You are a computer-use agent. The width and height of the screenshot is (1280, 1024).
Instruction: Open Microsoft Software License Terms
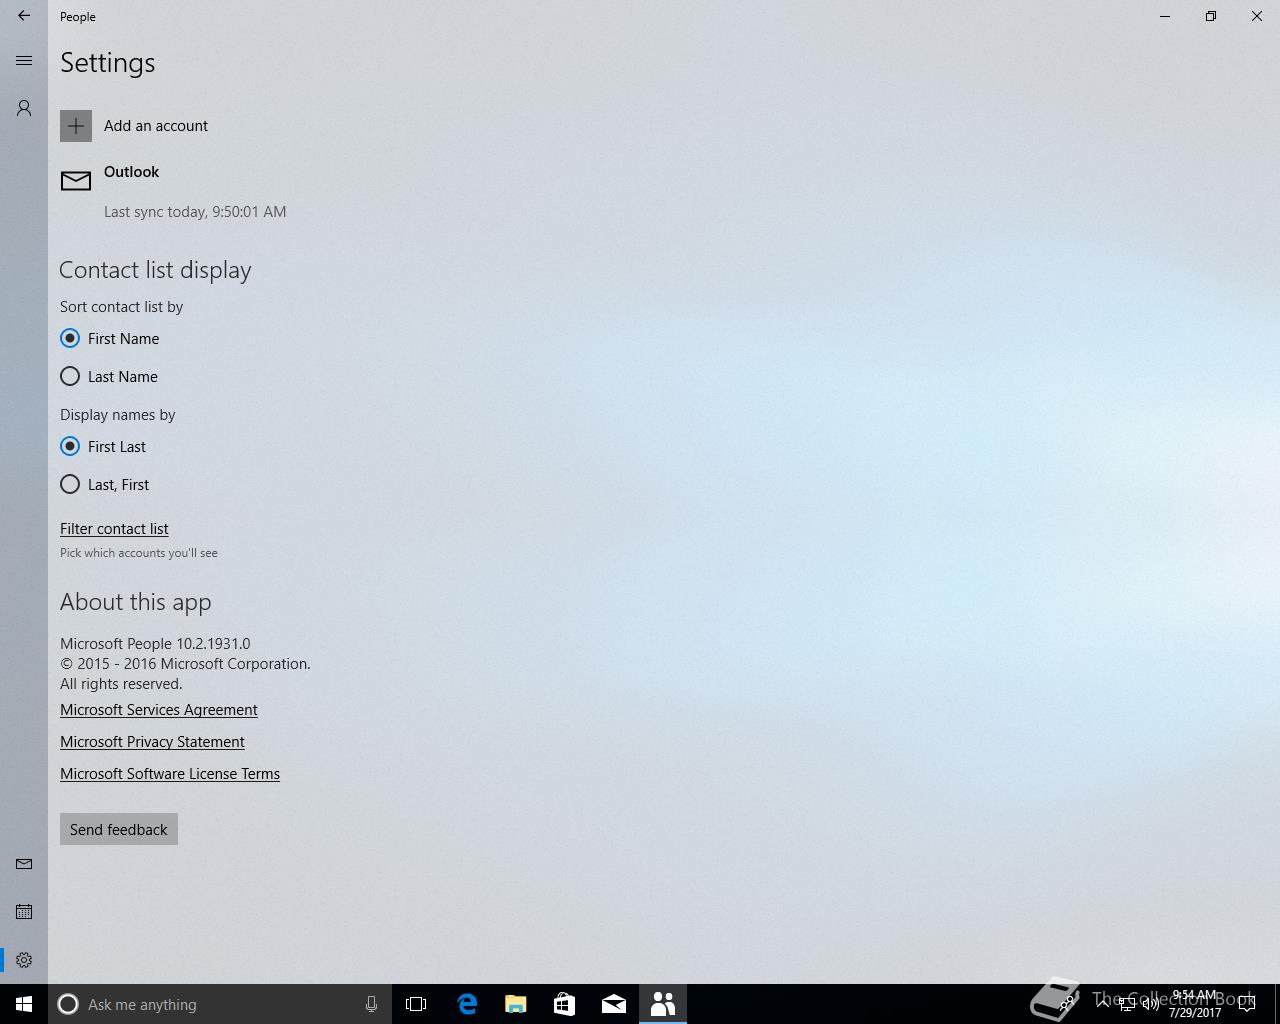coord(170,774)
